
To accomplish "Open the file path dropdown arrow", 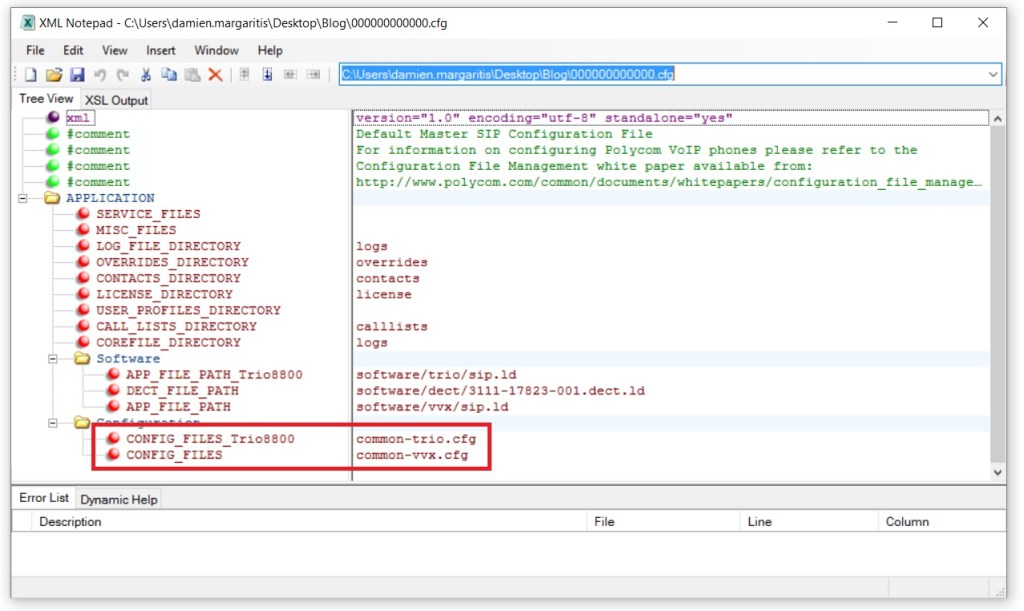I will point(993,75).
